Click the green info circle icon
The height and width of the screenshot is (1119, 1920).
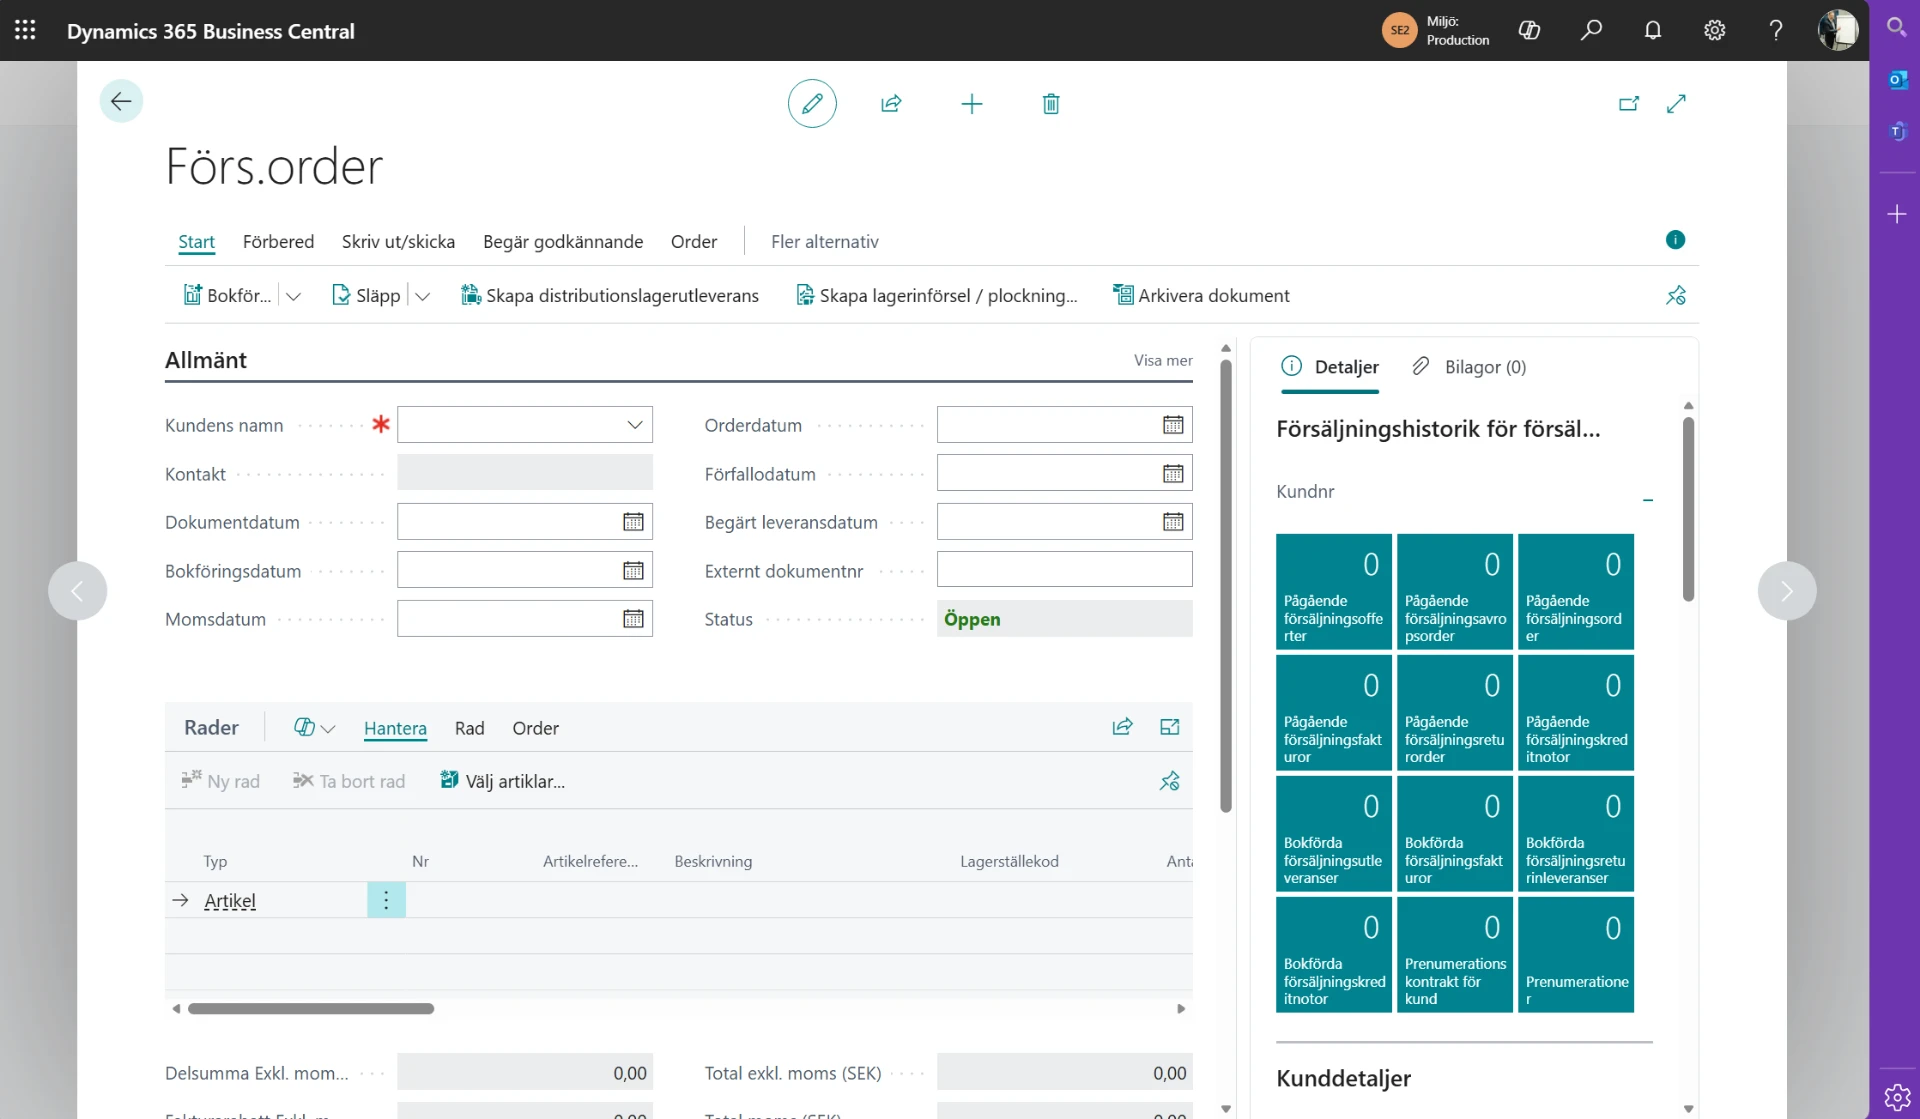click(1676, 239)
